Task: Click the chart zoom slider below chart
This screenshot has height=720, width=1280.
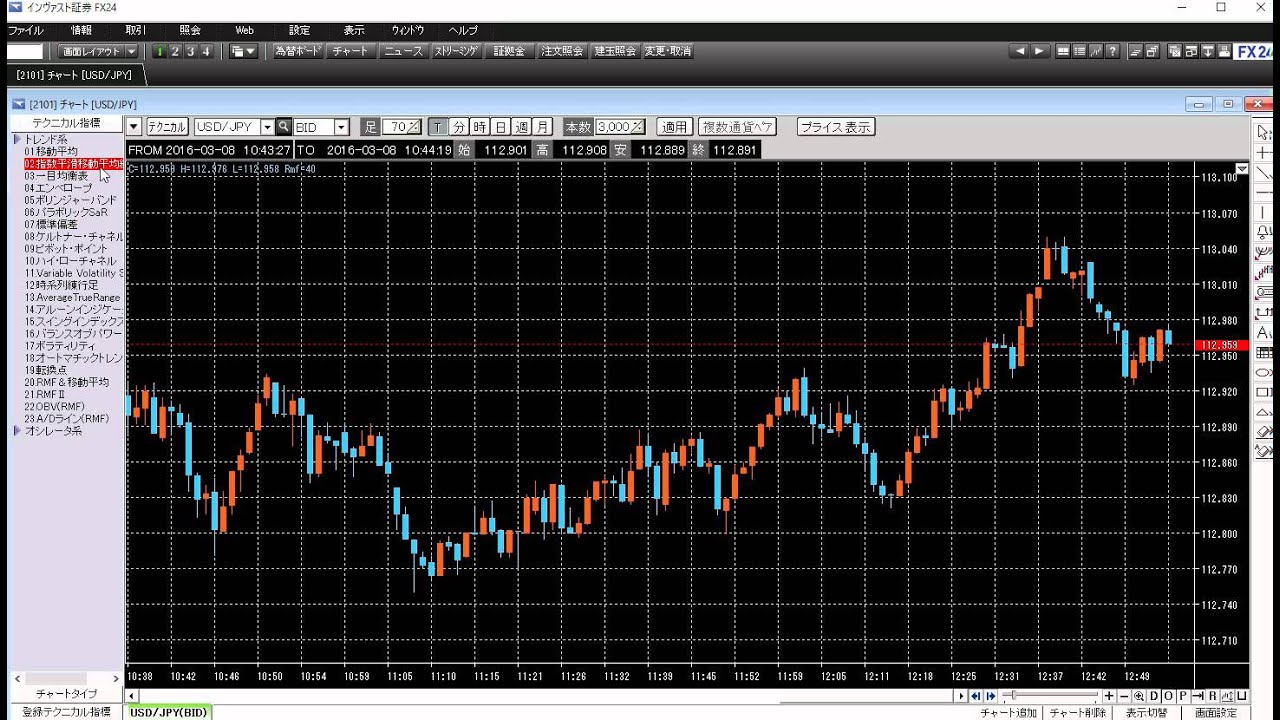Action: click(1050, 696)
